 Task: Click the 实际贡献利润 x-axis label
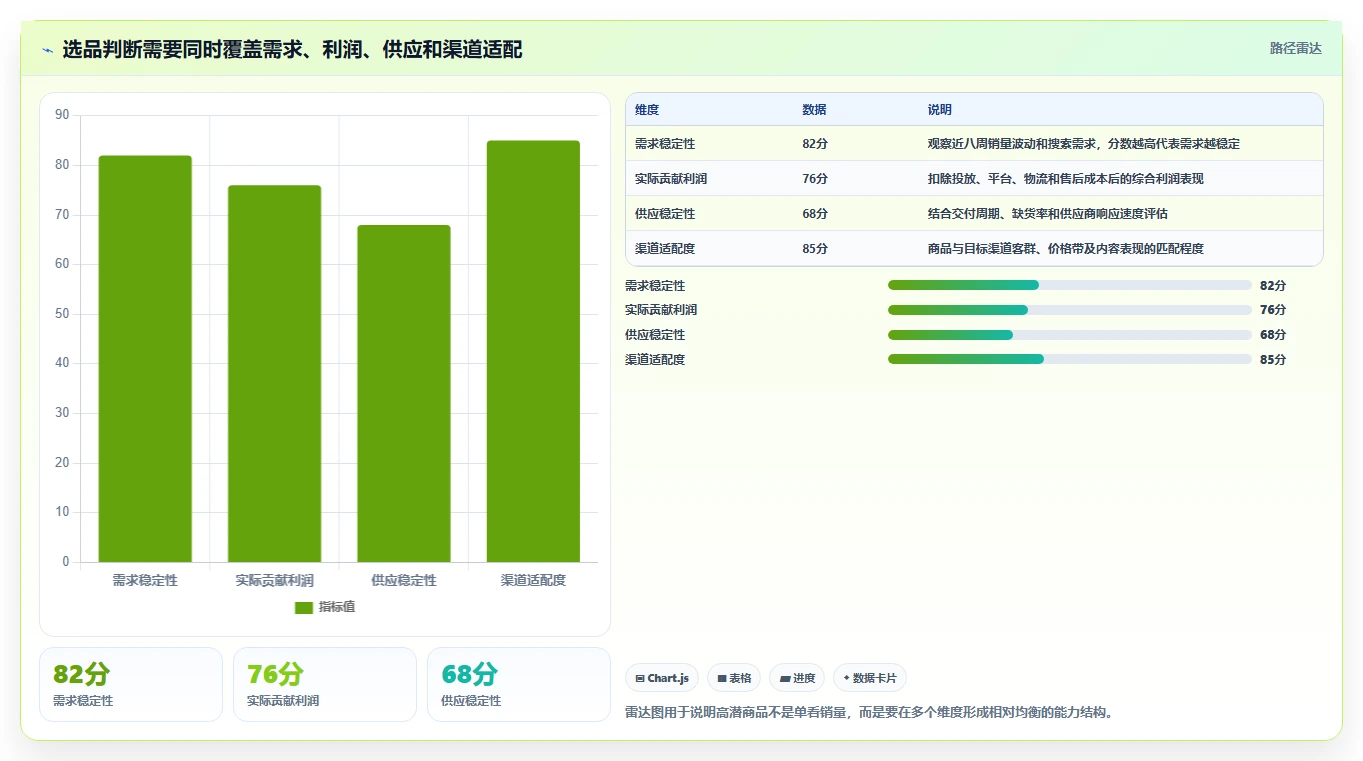[275, 580]
